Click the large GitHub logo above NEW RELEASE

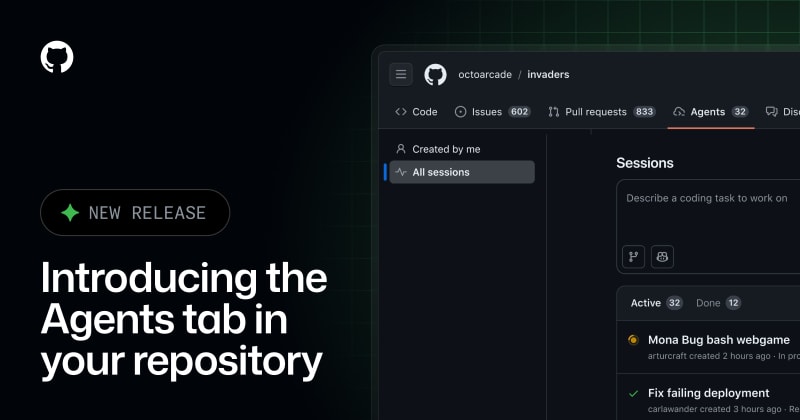point(57,57)
